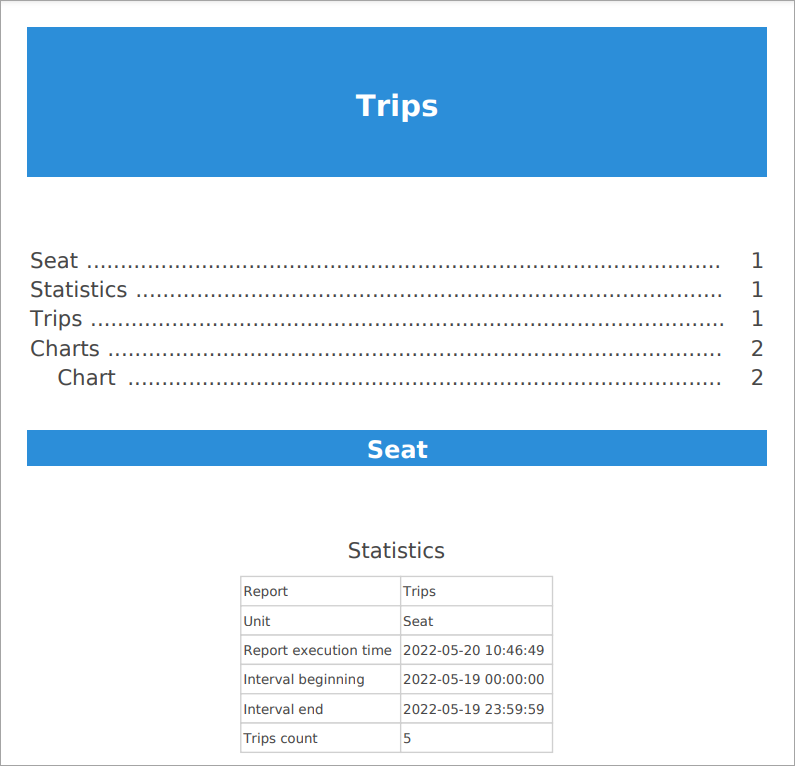Open the indented Chart sub-entry in contents
Screen dimensions: 795x766
coord(87,378)
